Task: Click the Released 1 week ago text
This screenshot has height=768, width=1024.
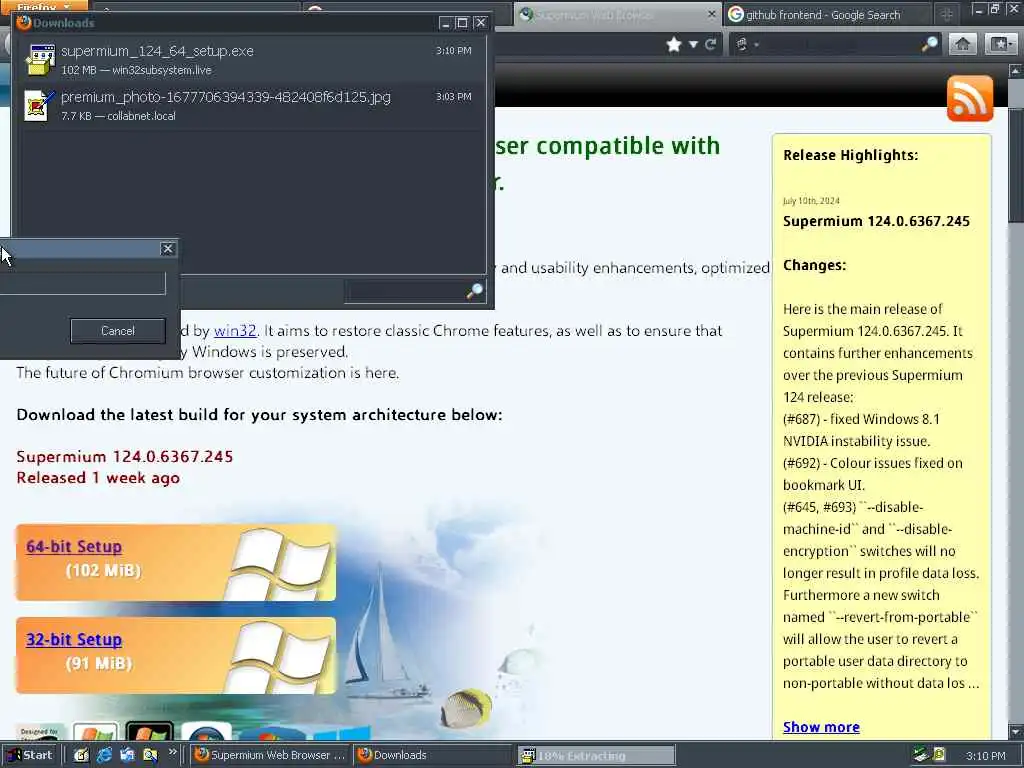Action: (98, 478)
